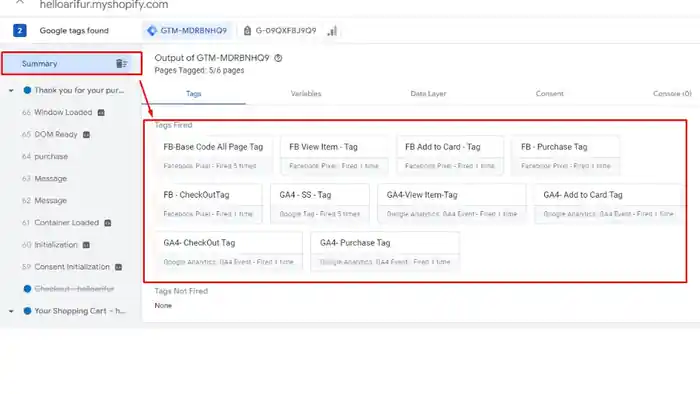Click the helloarifur.myshopify.com domain title
700x394 pixels.
click(x=104, y=5)
